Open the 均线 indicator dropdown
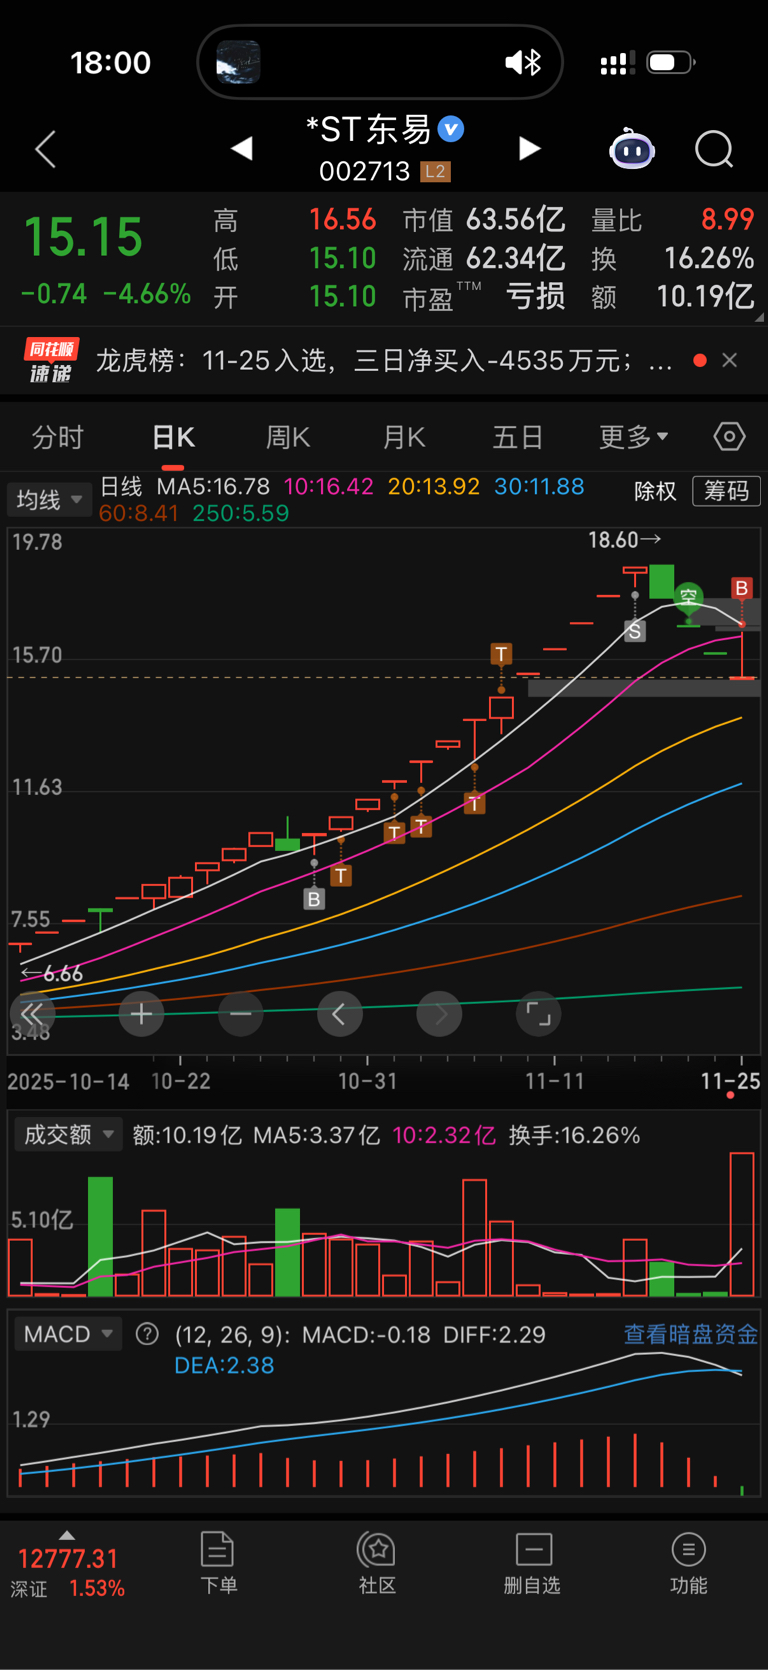The image size is (768, 1670). (x=49, y=499)
